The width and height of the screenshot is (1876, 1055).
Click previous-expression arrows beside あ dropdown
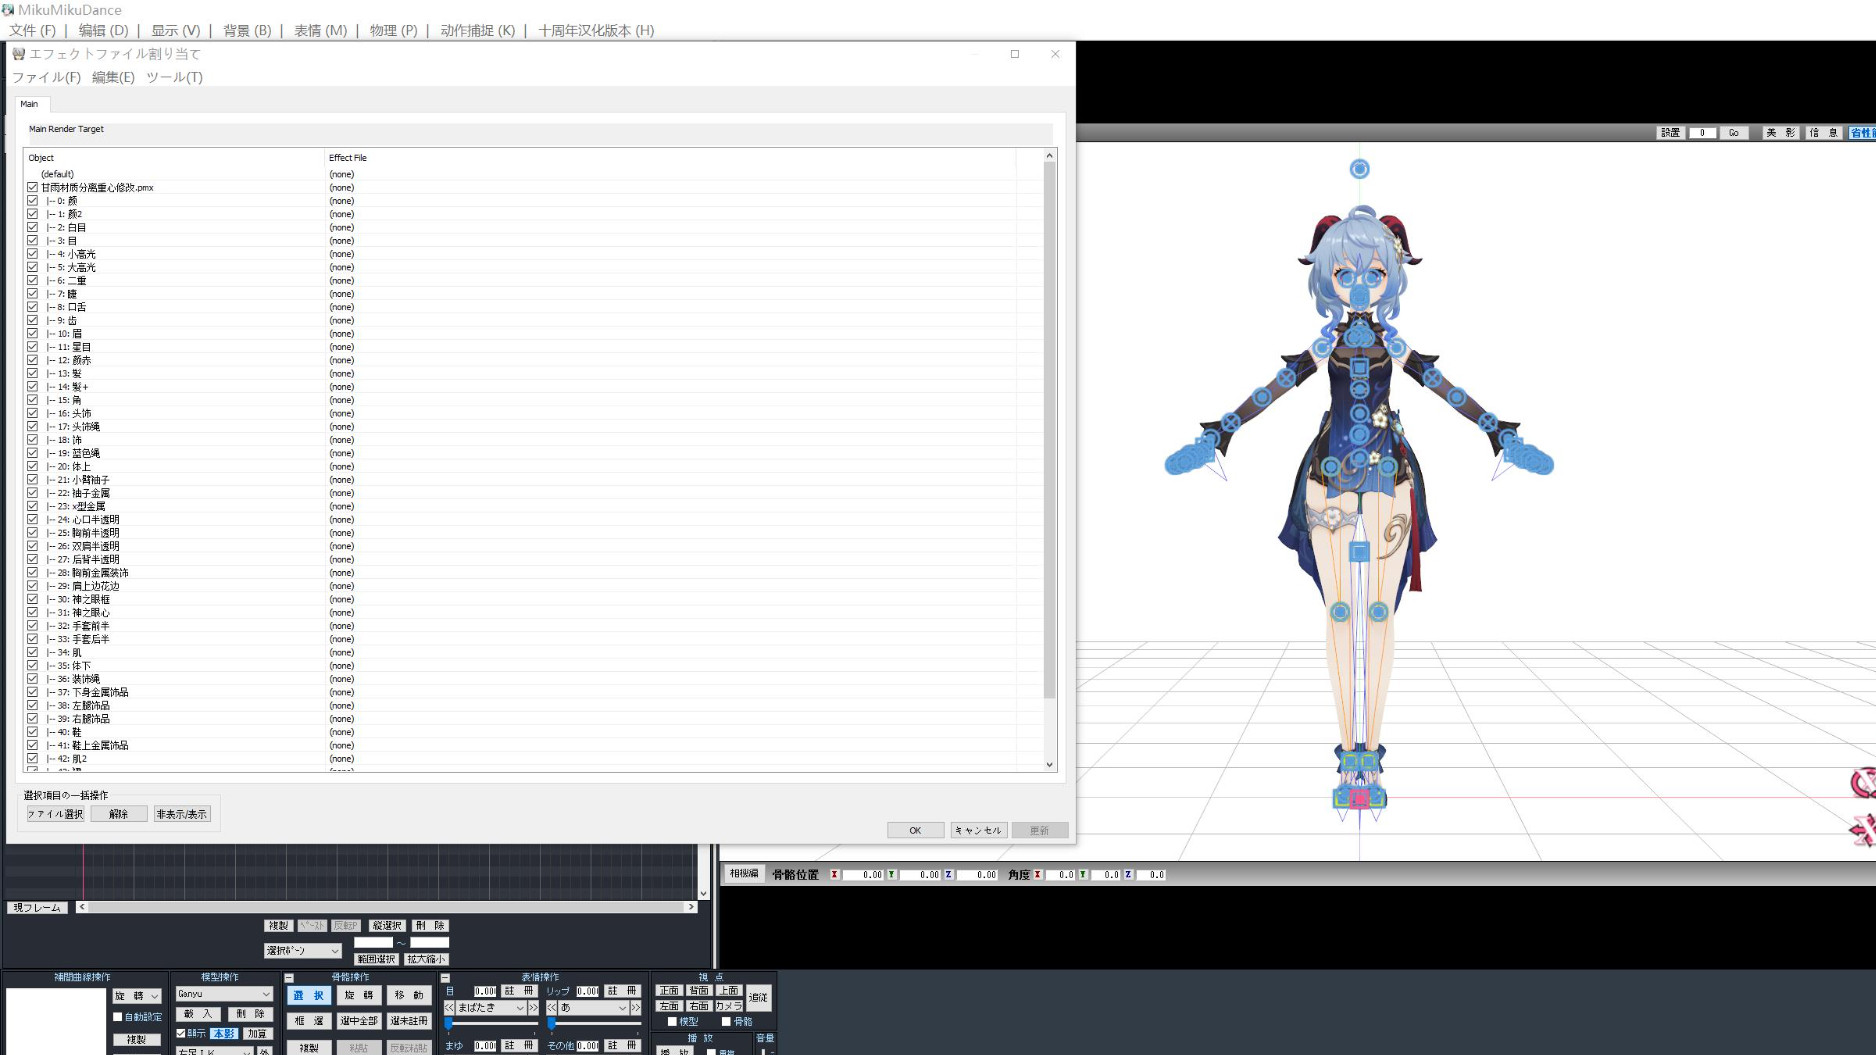pos(551,1008)
